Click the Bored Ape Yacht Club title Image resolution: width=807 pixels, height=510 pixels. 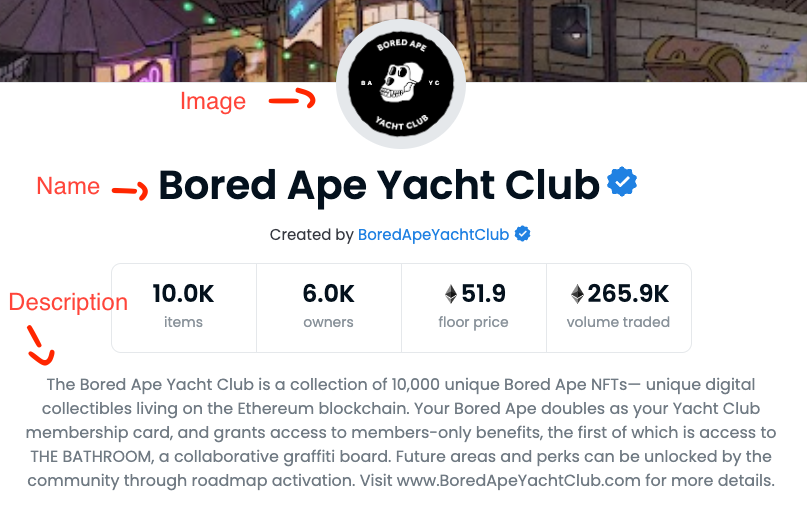379,186
